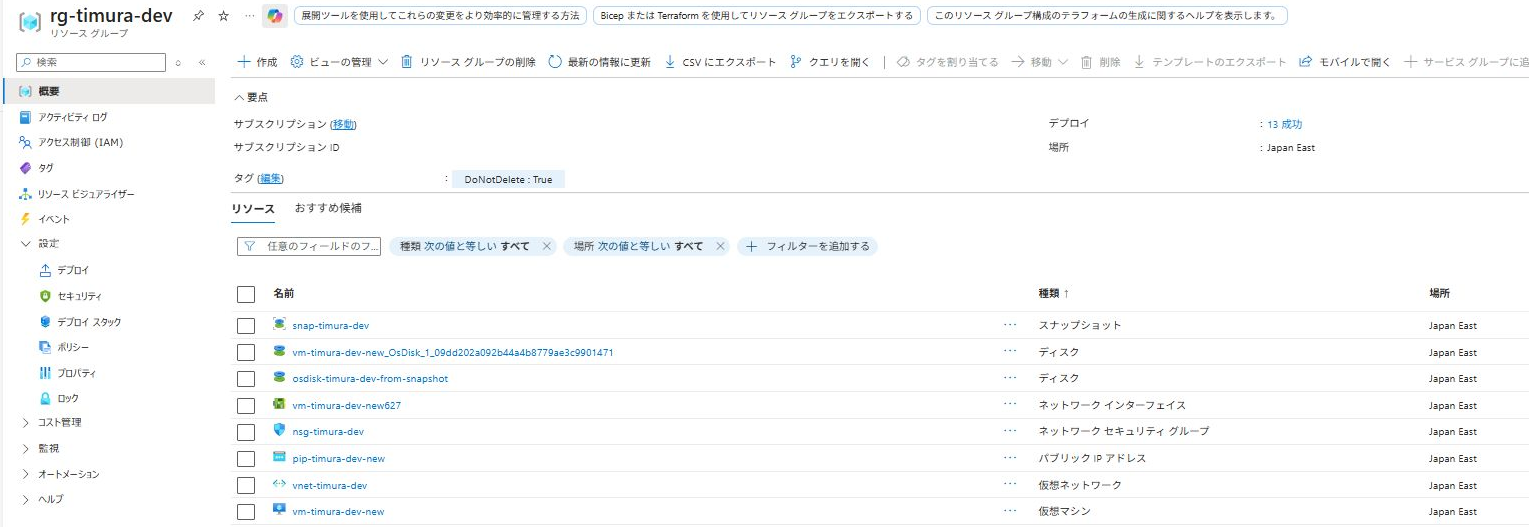Open the ビューの管理 dropdown
The width and height of the screenshot is (1529, 527).
339,62
